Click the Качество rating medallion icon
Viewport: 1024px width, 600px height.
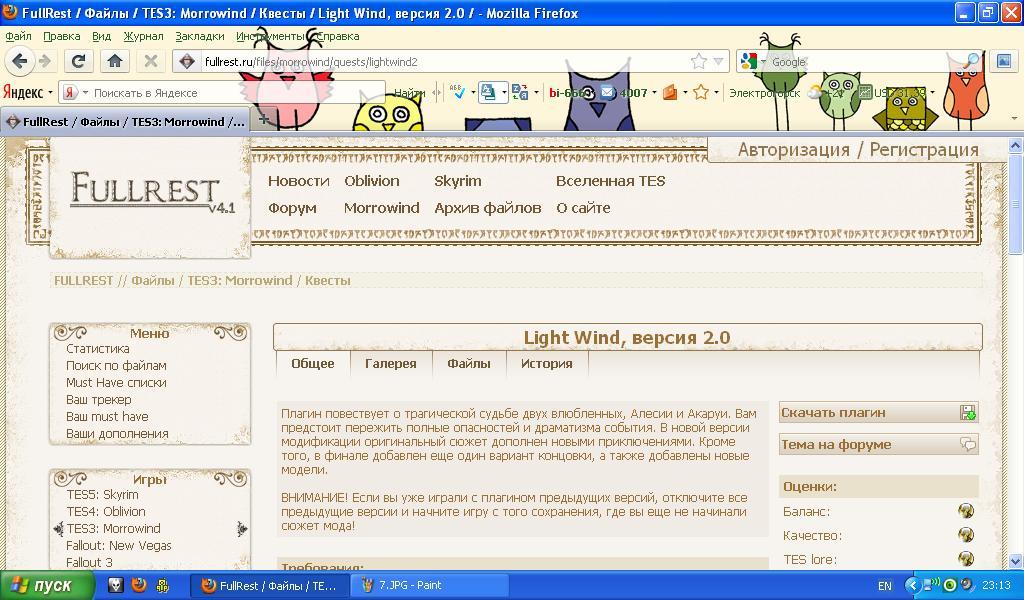966,535
